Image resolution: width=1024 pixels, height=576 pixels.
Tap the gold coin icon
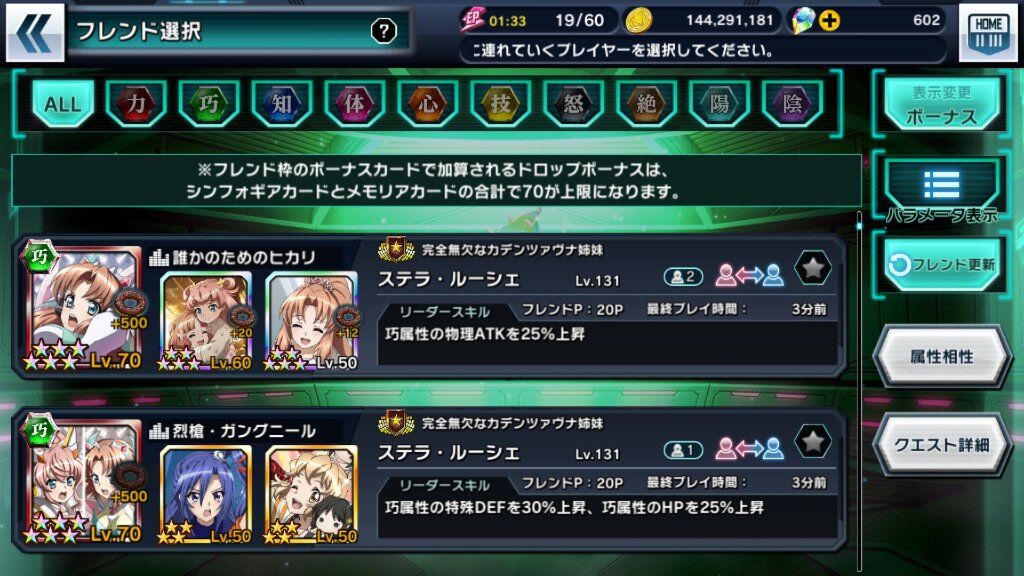click(x=638, y=21)
